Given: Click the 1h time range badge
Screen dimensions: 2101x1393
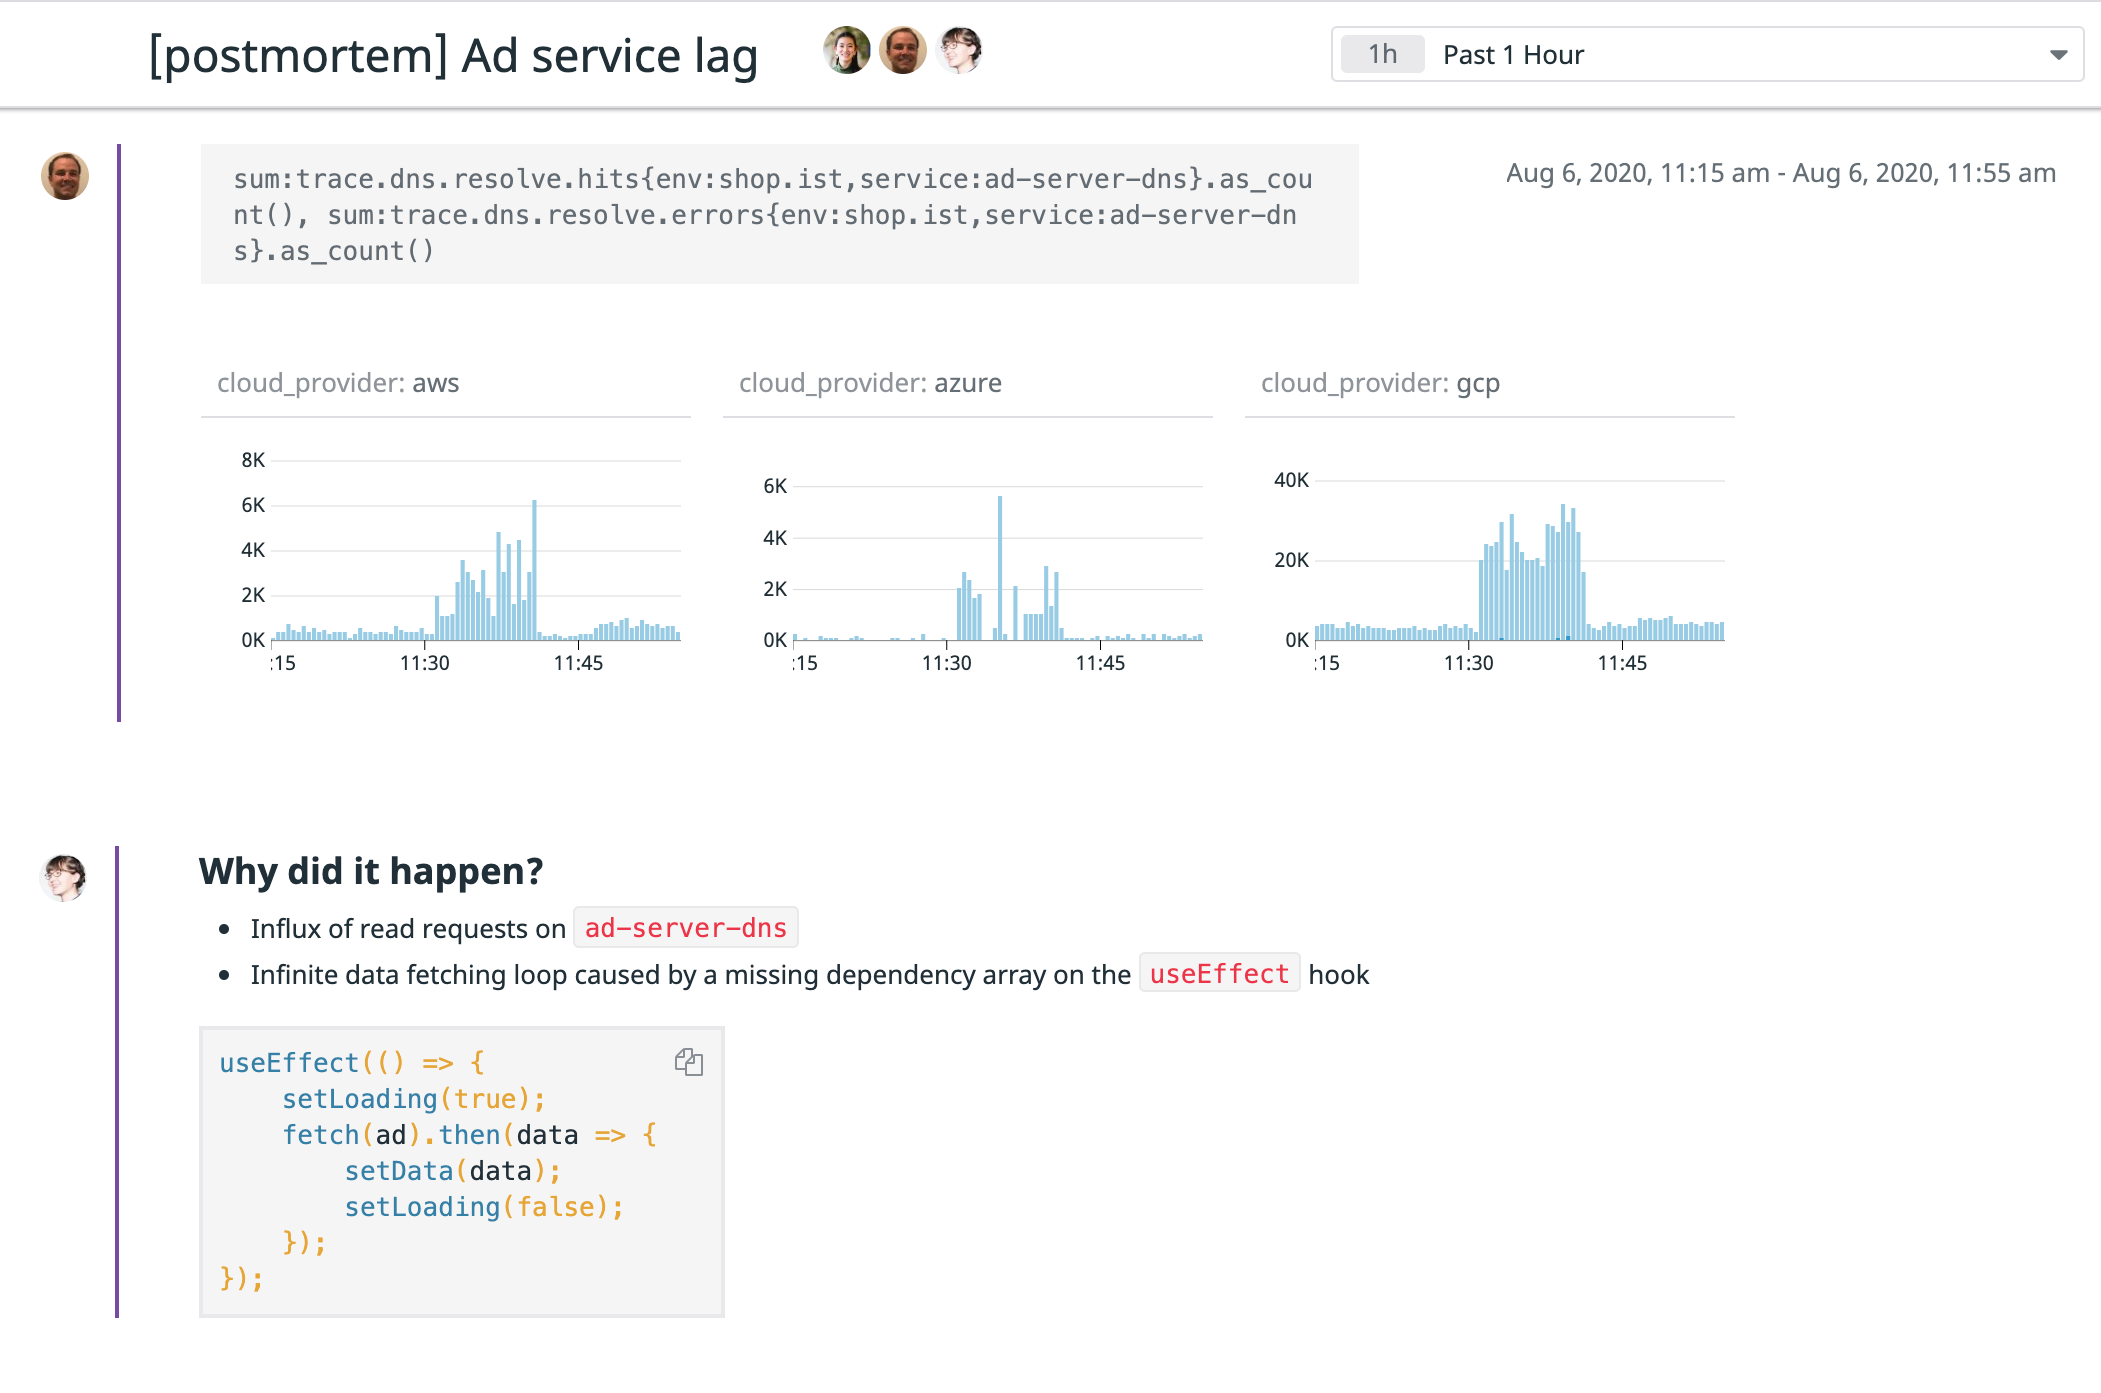Looking at the screenshot, I should click(x=1382, y=55).
